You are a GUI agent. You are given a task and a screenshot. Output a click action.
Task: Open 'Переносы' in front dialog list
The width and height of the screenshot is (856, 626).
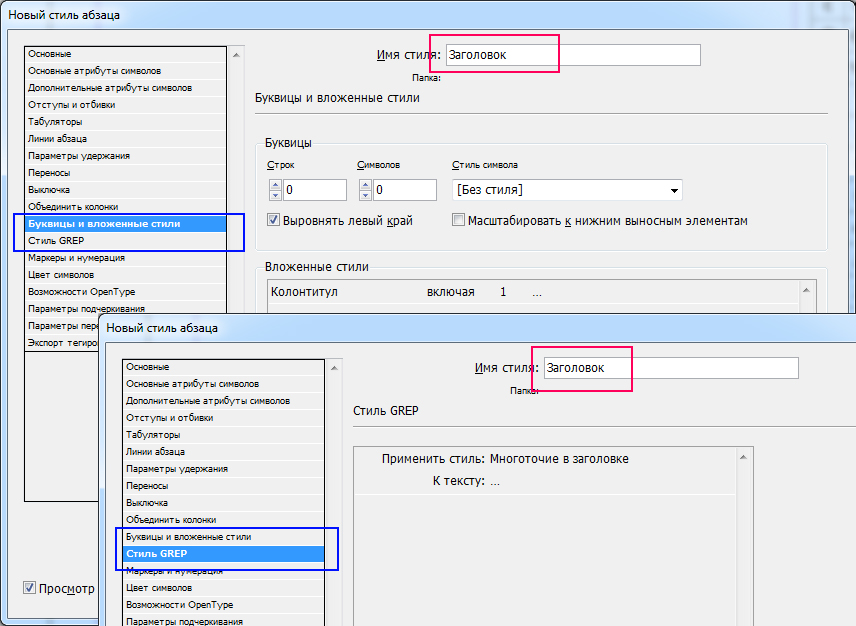coord(224,485)
